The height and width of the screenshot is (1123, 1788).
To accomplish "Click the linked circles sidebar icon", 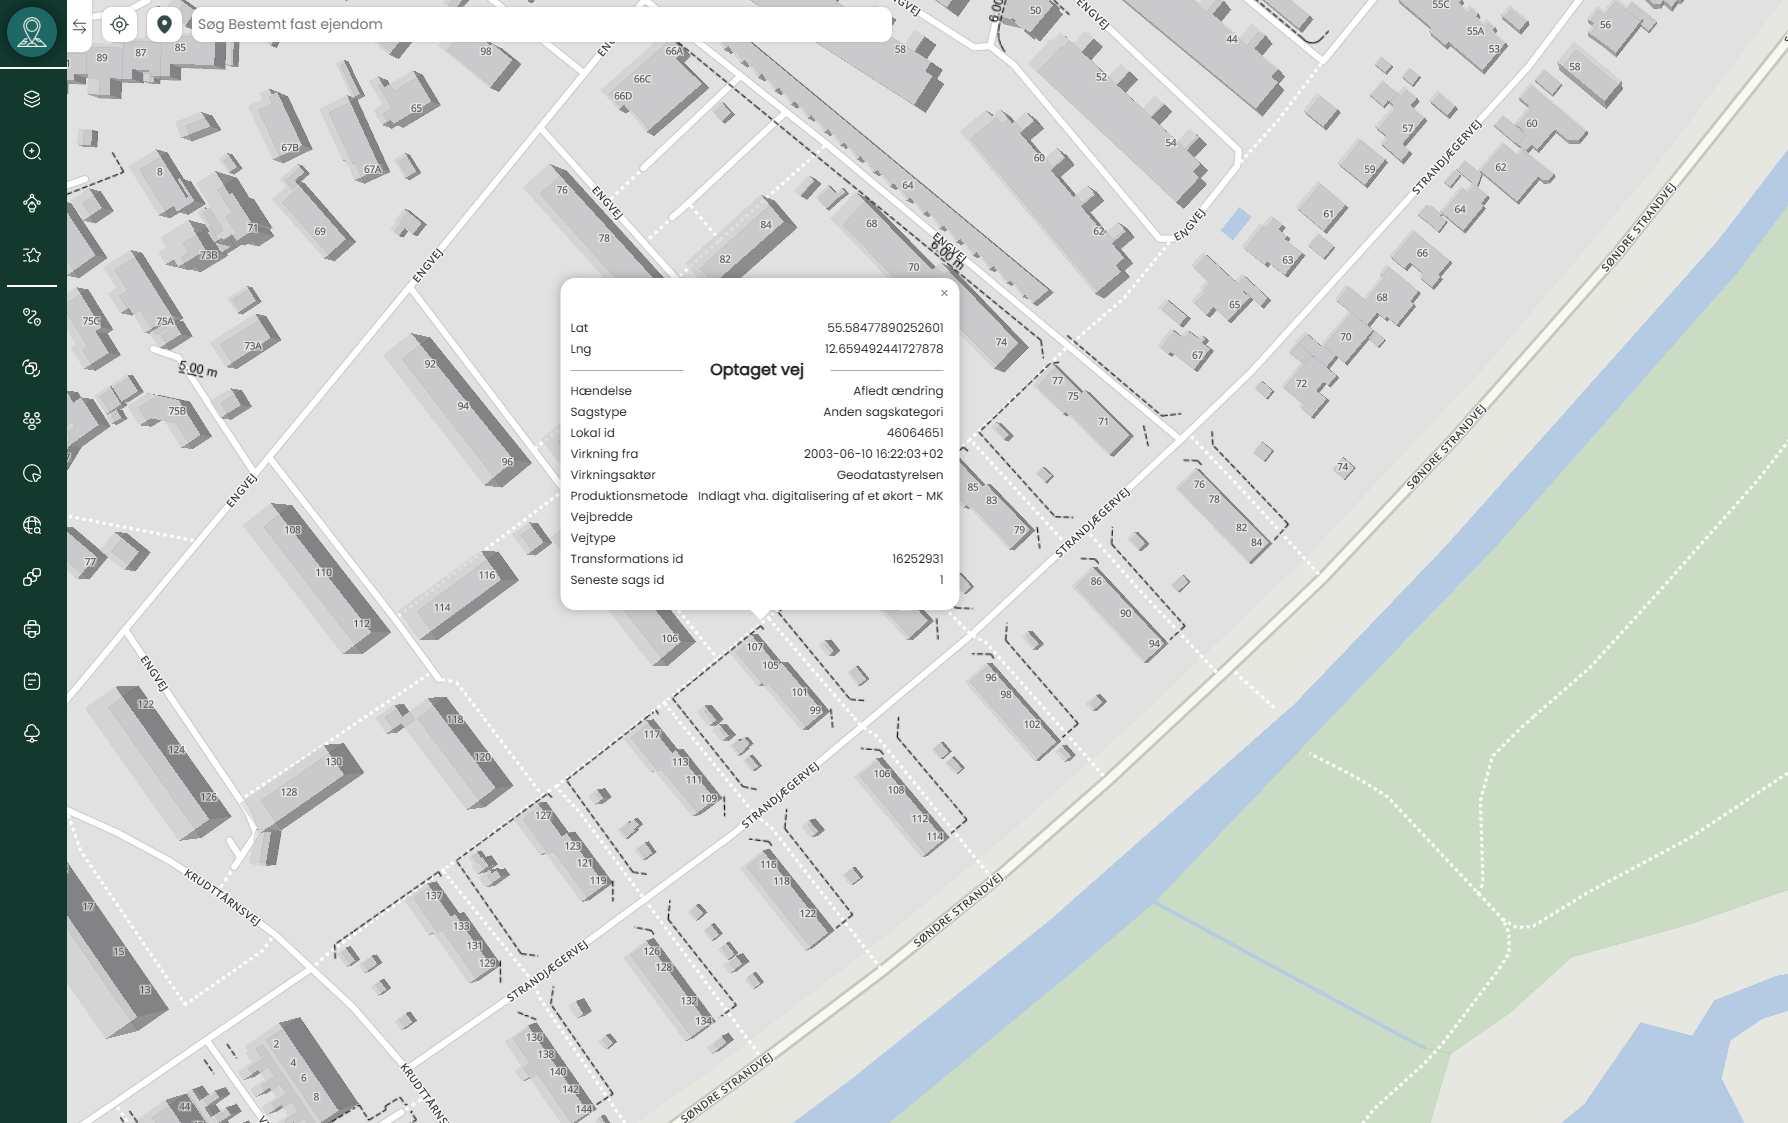I will (x=32, y=577).
